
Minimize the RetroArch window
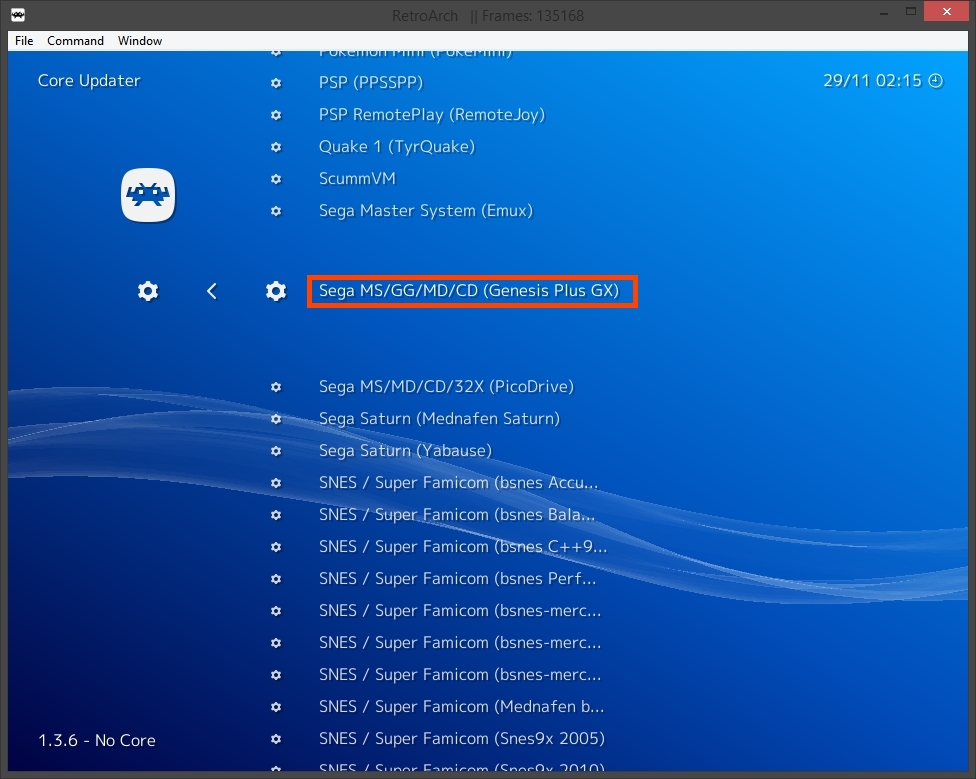pos(883,12)
